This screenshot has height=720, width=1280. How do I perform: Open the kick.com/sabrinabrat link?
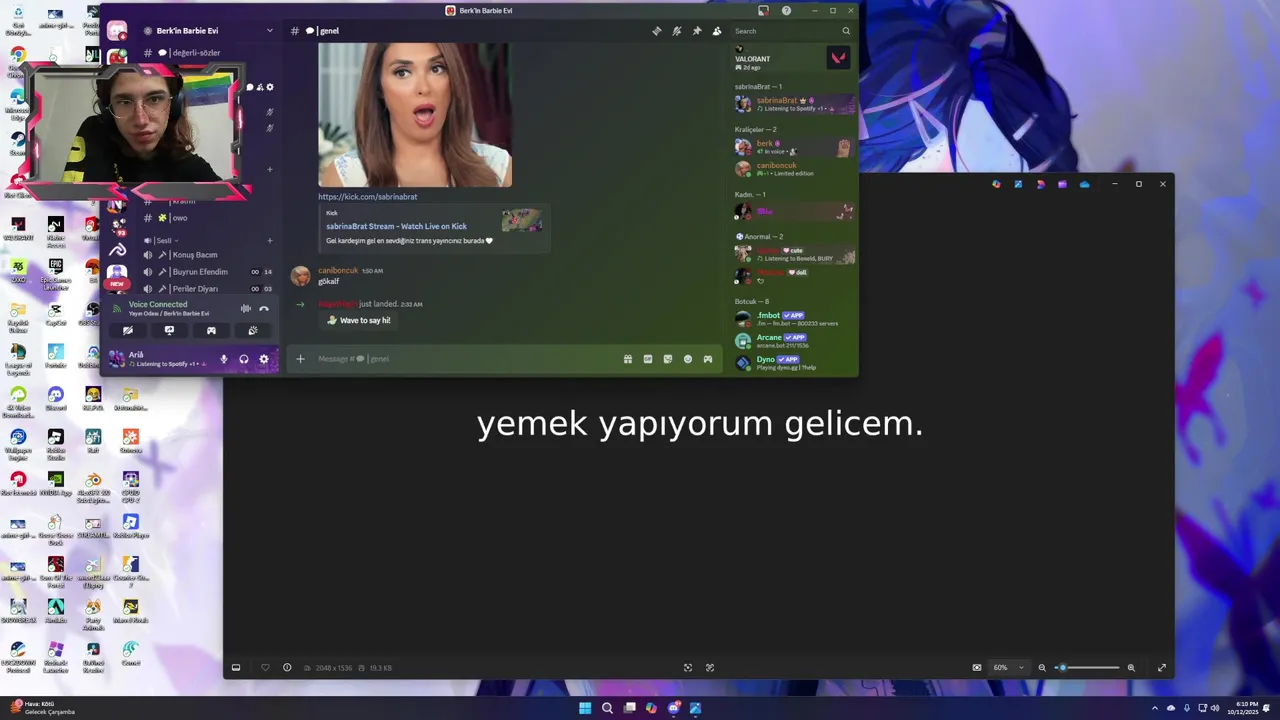[368, 197]
